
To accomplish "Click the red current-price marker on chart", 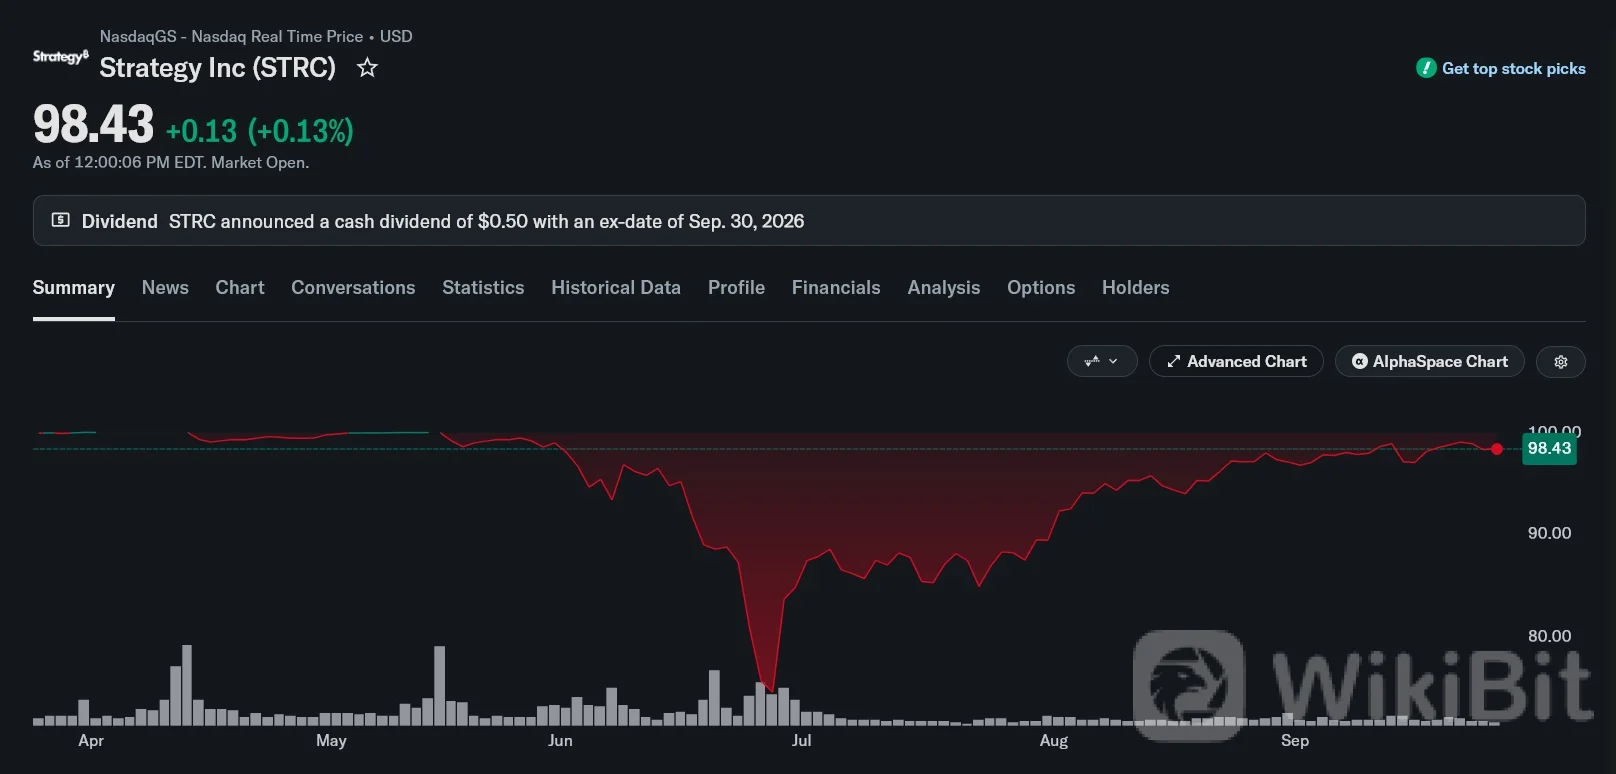I will [1496, 449].
